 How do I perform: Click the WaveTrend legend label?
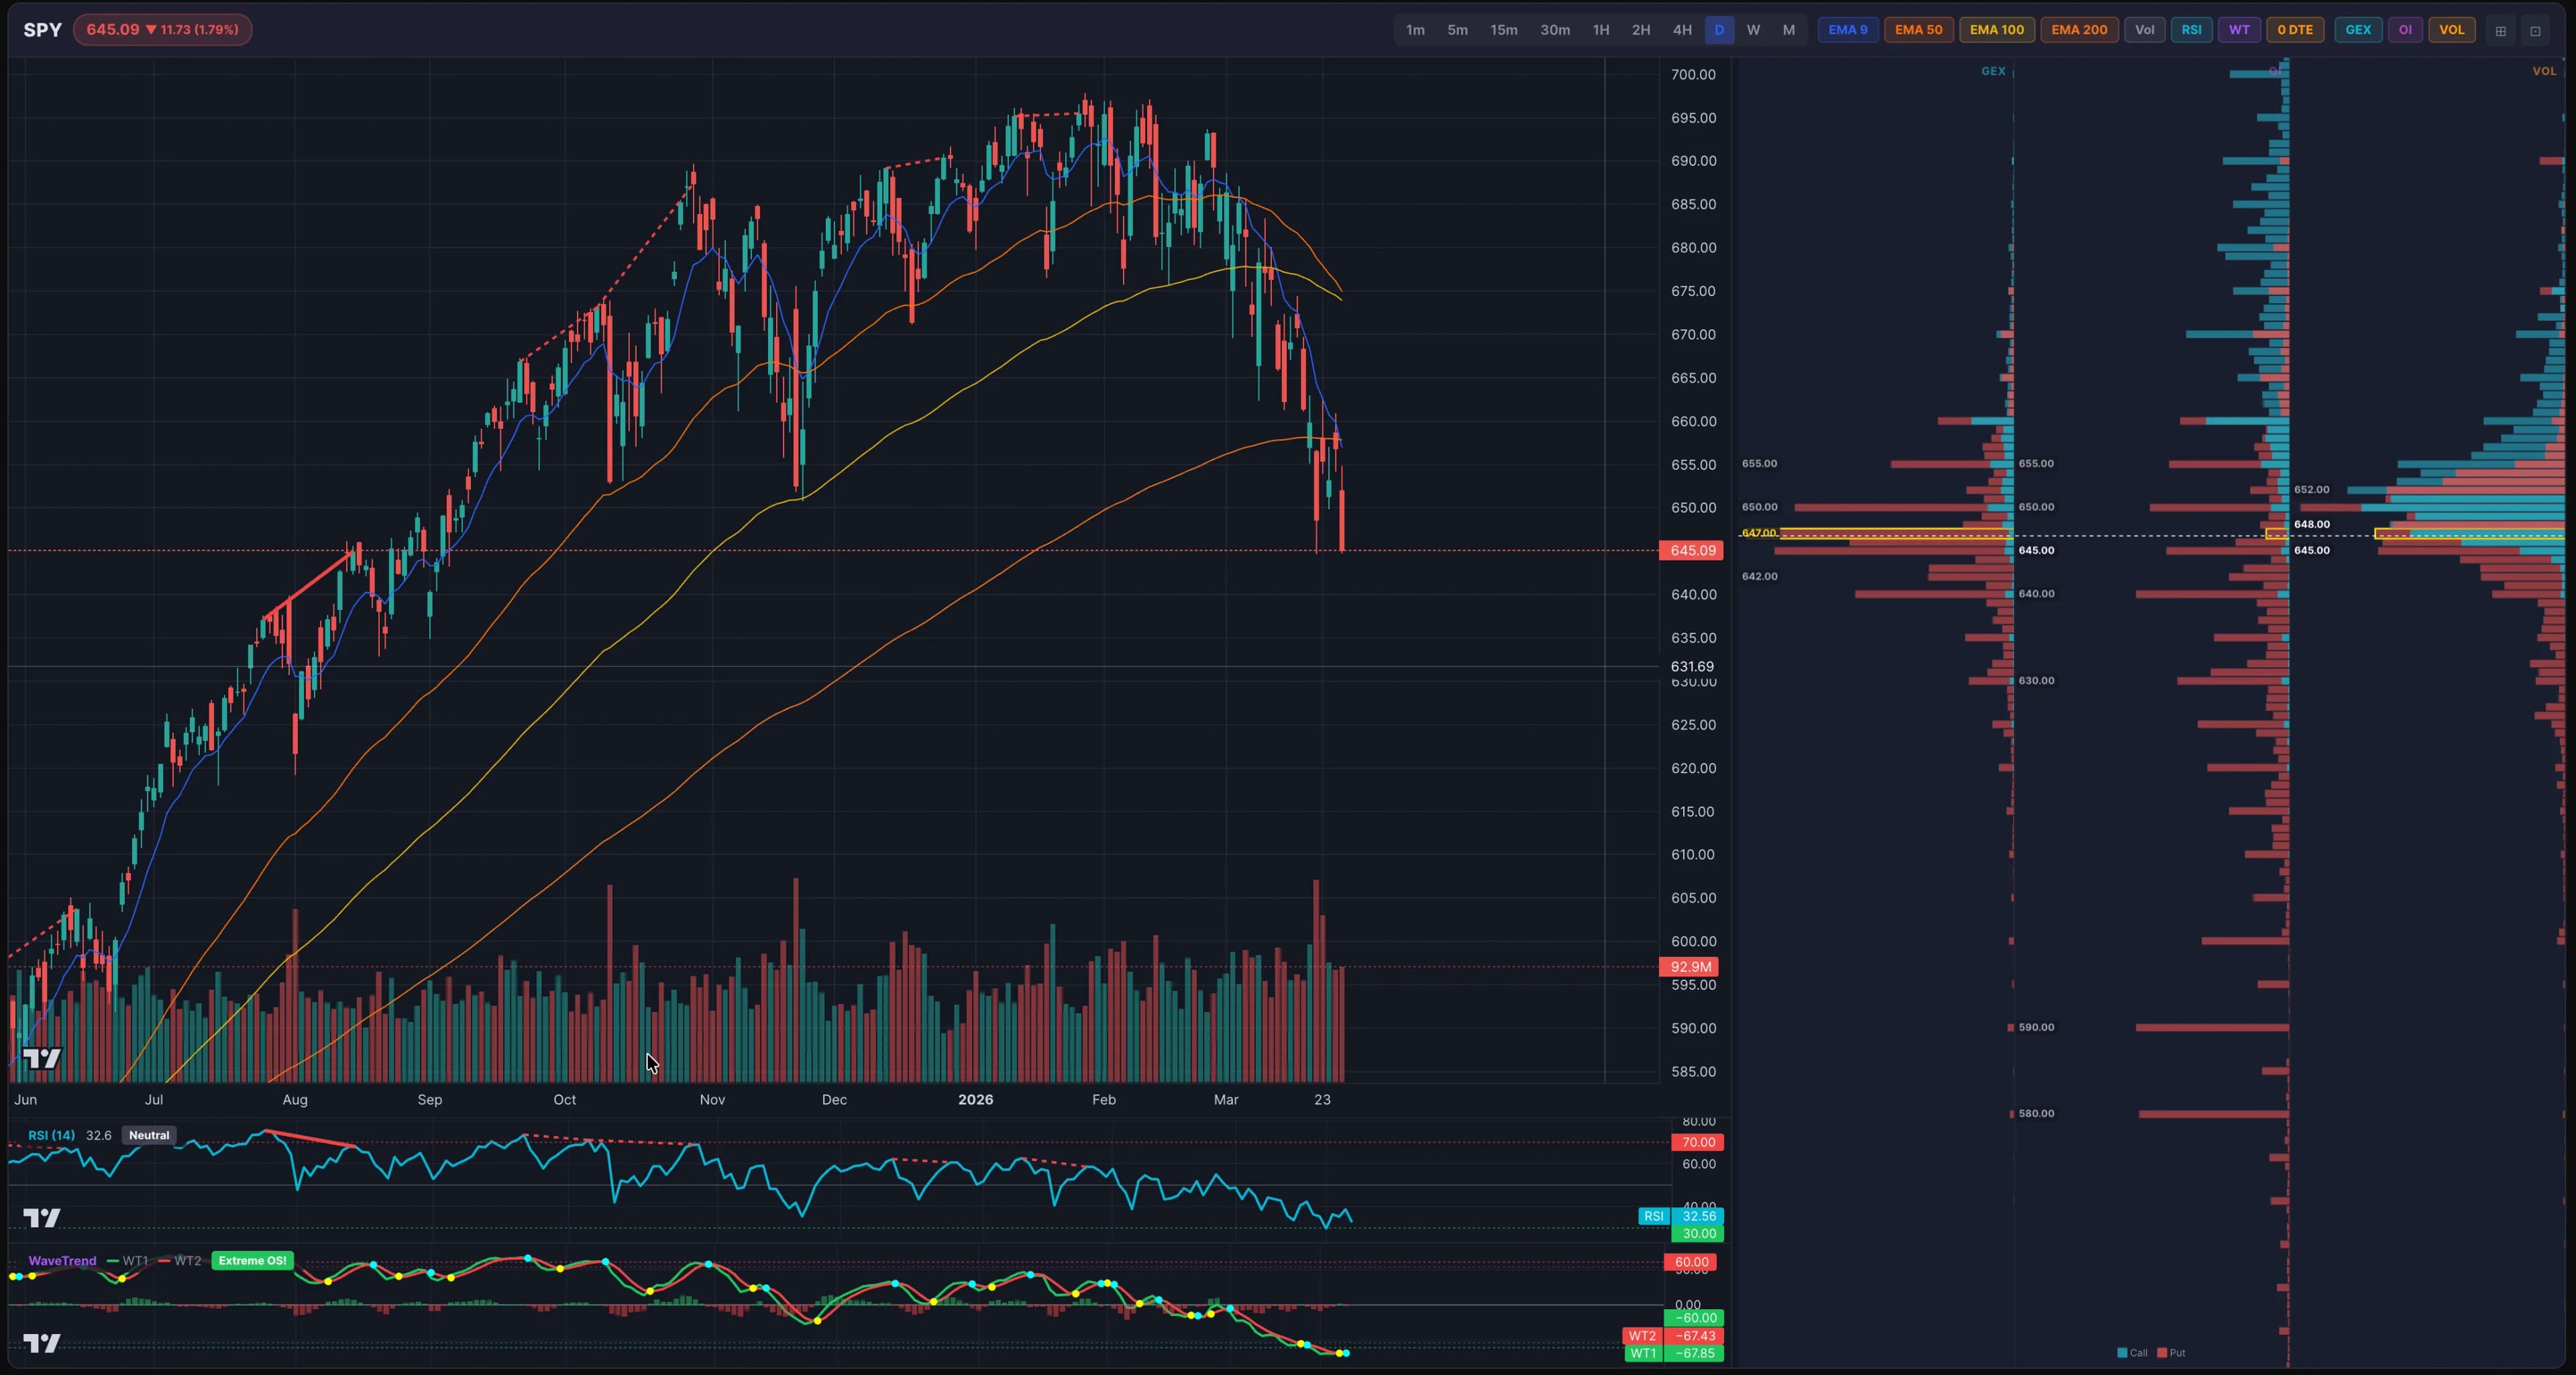(62, 1261)
